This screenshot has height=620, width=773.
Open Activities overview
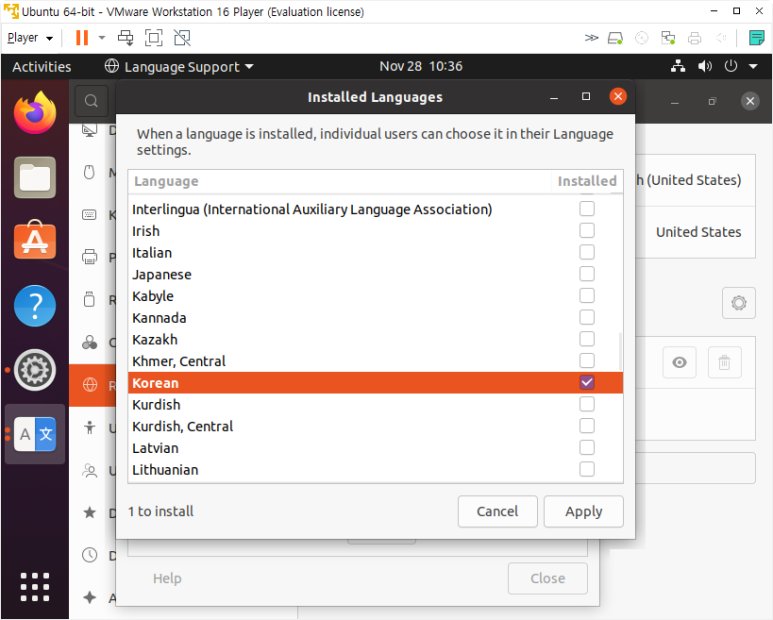[42, 67]
